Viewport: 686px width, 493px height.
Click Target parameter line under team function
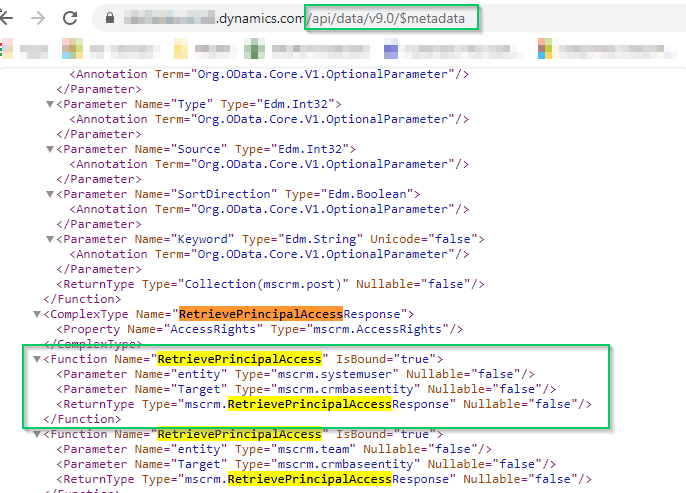[306, 464]
